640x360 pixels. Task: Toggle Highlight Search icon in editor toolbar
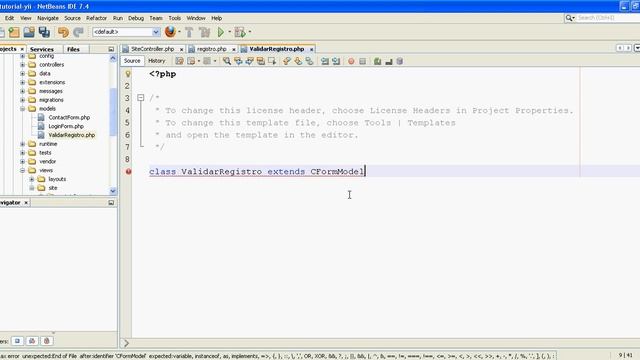260,61
